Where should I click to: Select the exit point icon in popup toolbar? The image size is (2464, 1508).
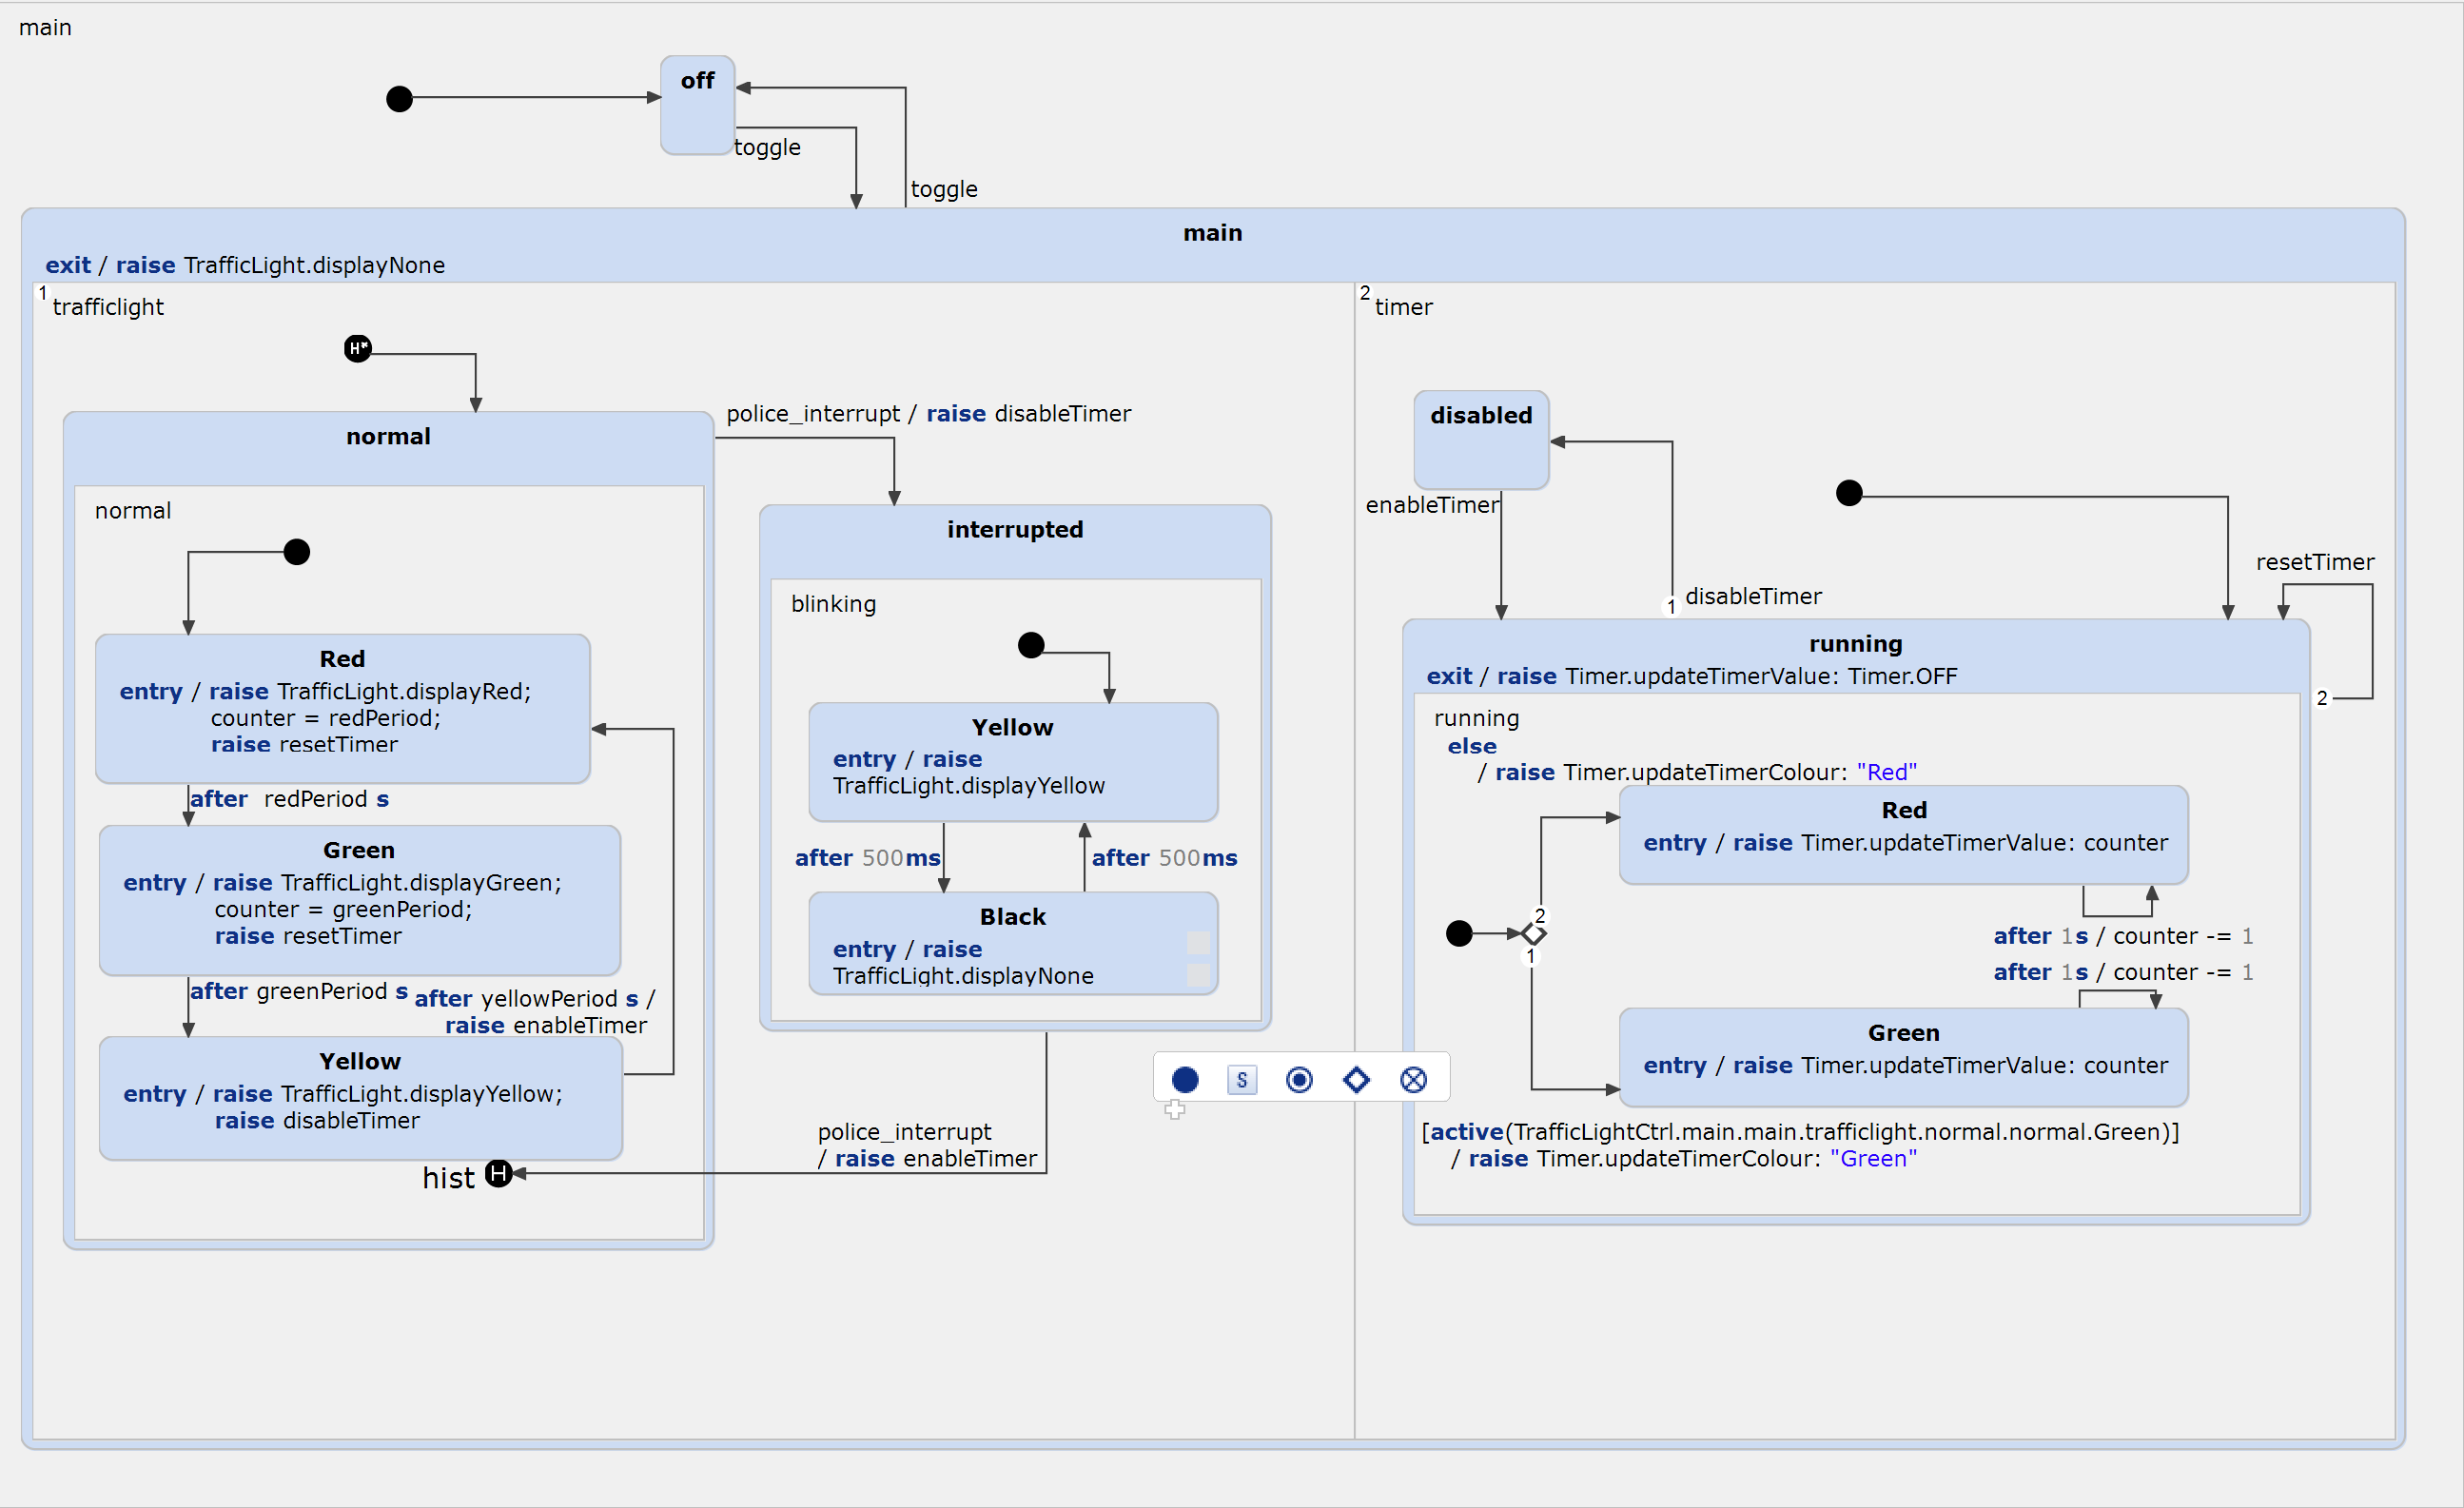[x=1413, y=1080]
